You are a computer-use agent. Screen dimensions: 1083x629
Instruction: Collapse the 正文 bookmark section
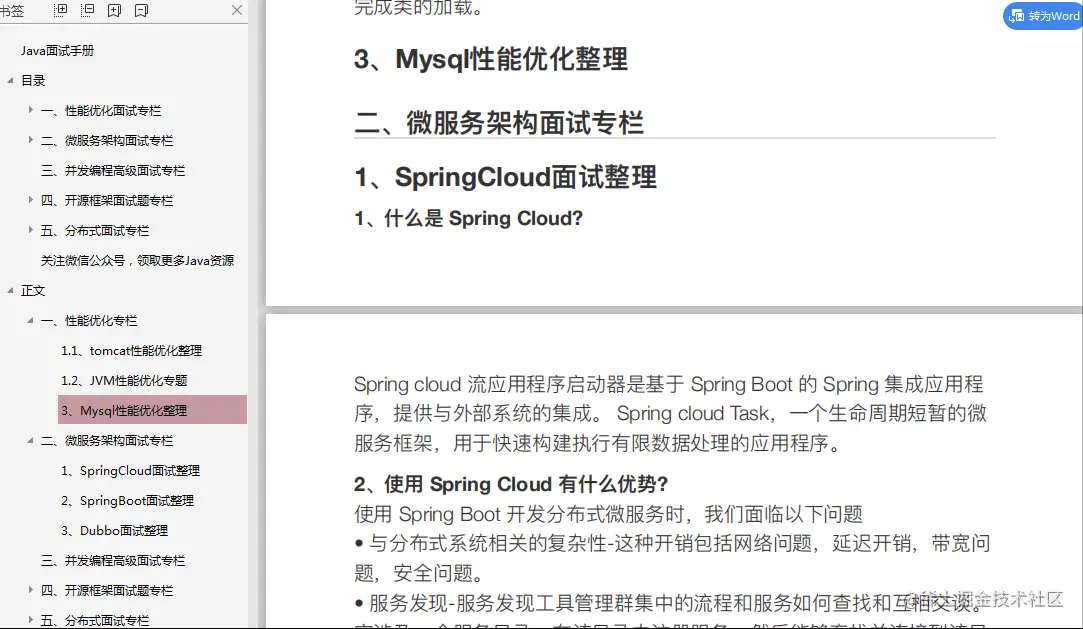point(10,290)
